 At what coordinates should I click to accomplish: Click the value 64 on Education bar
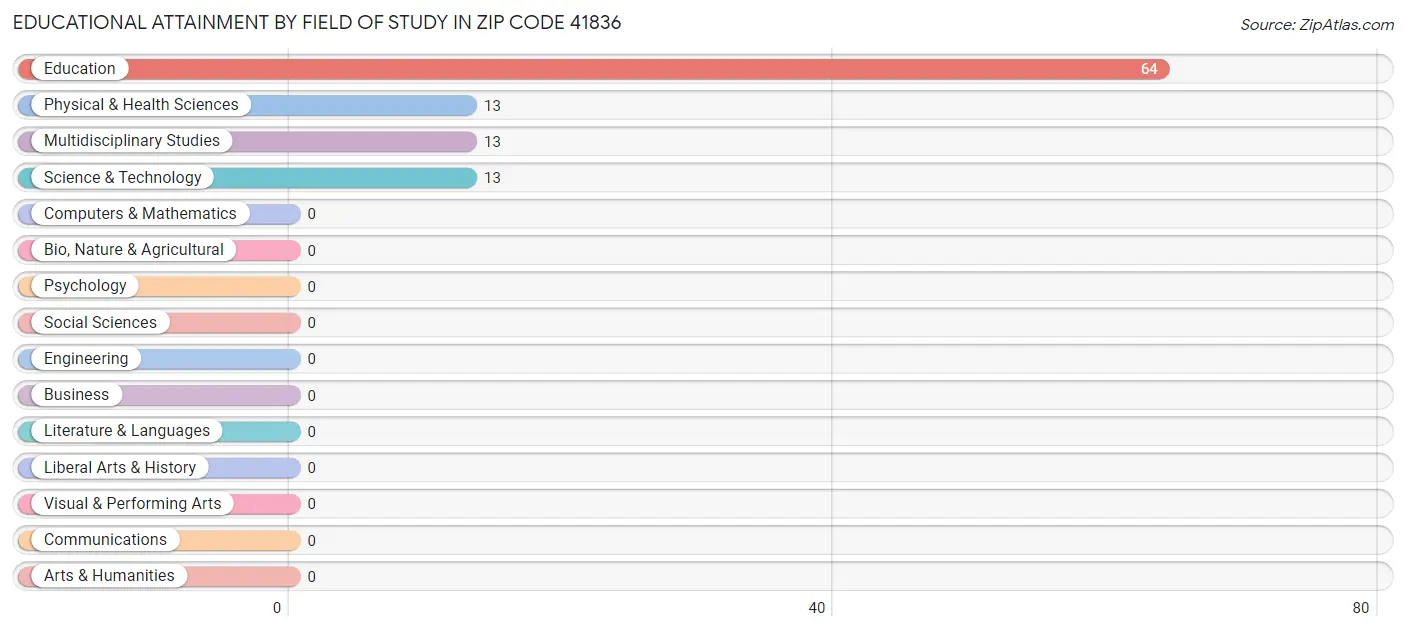click(1149, 69)
